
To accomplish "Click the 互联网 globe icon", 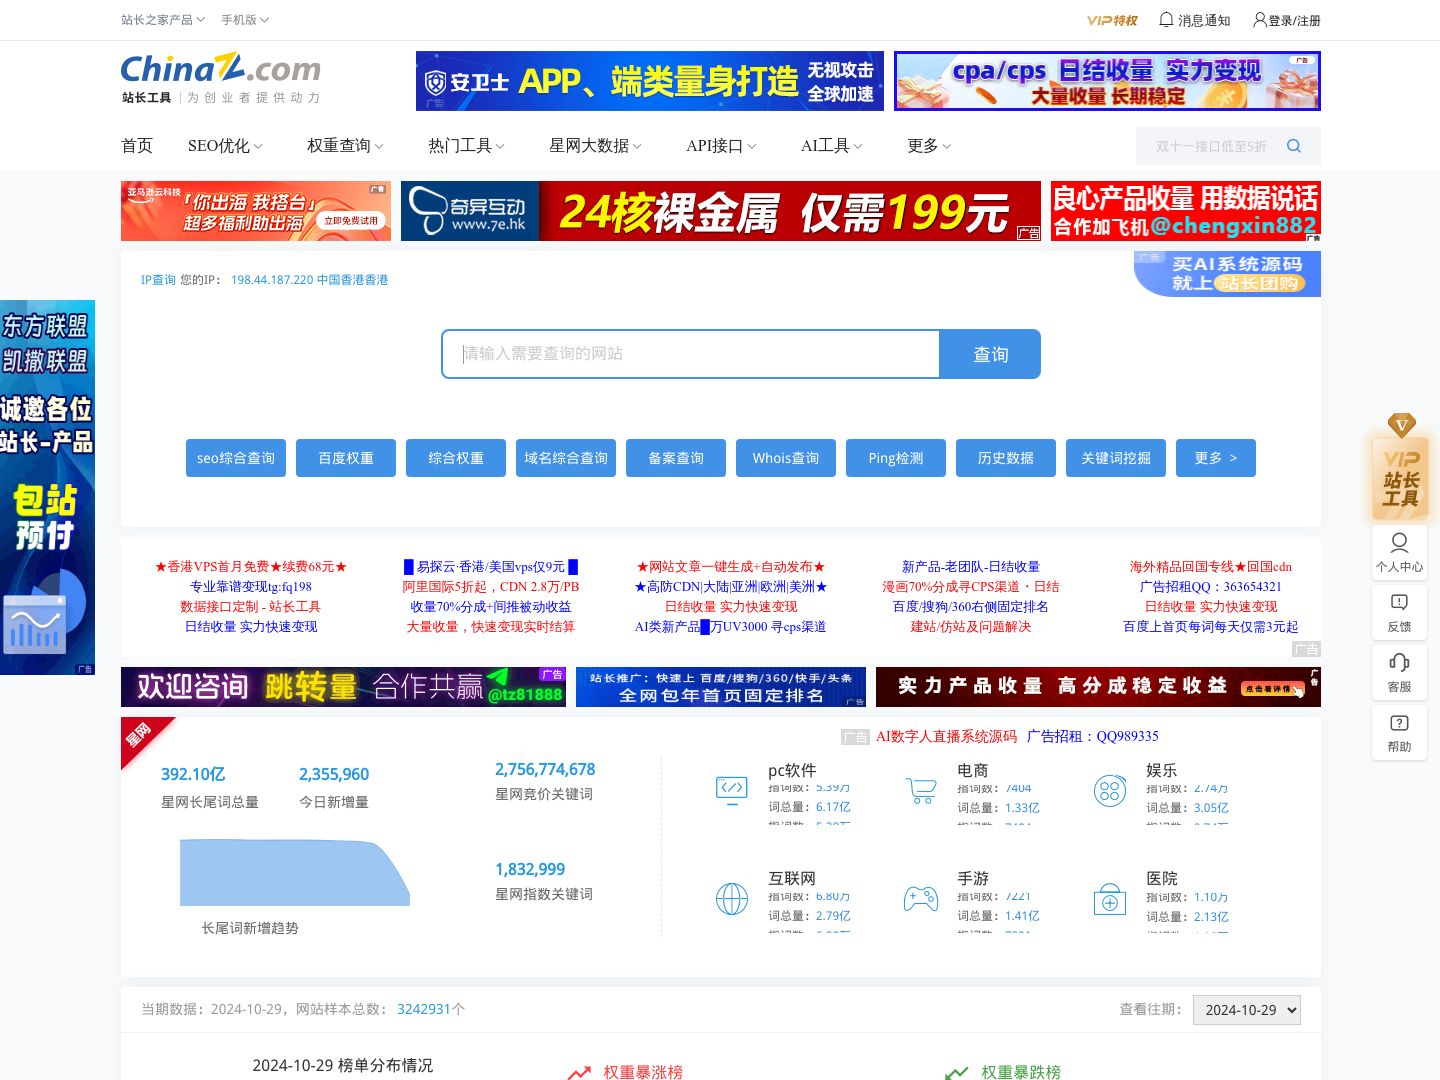I will point(732,899).
